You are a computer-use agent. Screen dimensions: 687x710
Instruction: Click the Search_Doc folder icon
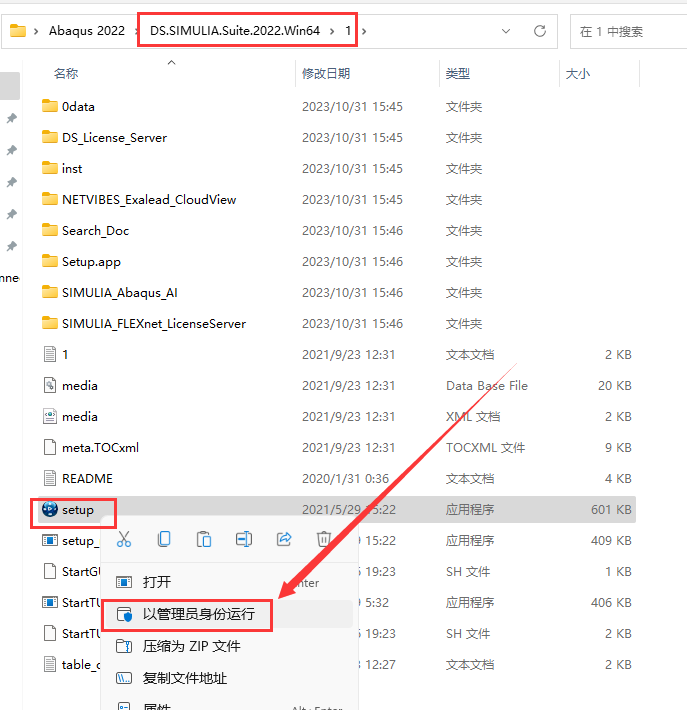[x=50, y=230]
